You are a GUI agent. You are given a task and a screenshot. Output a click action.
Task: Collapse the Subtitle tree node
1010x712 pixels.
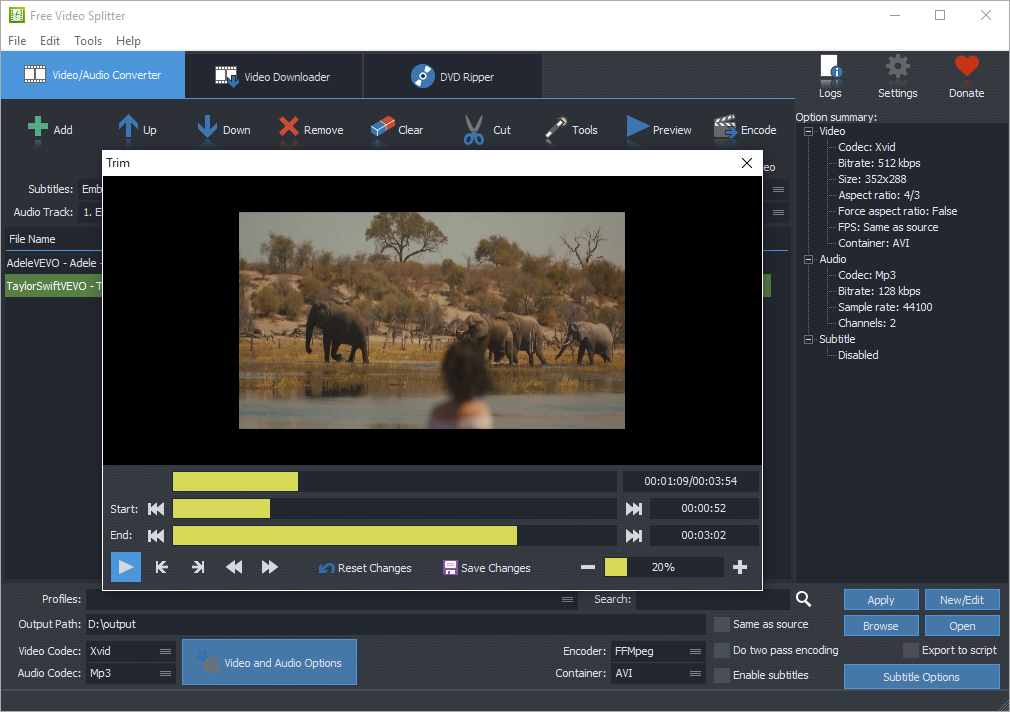coord(808,340)
